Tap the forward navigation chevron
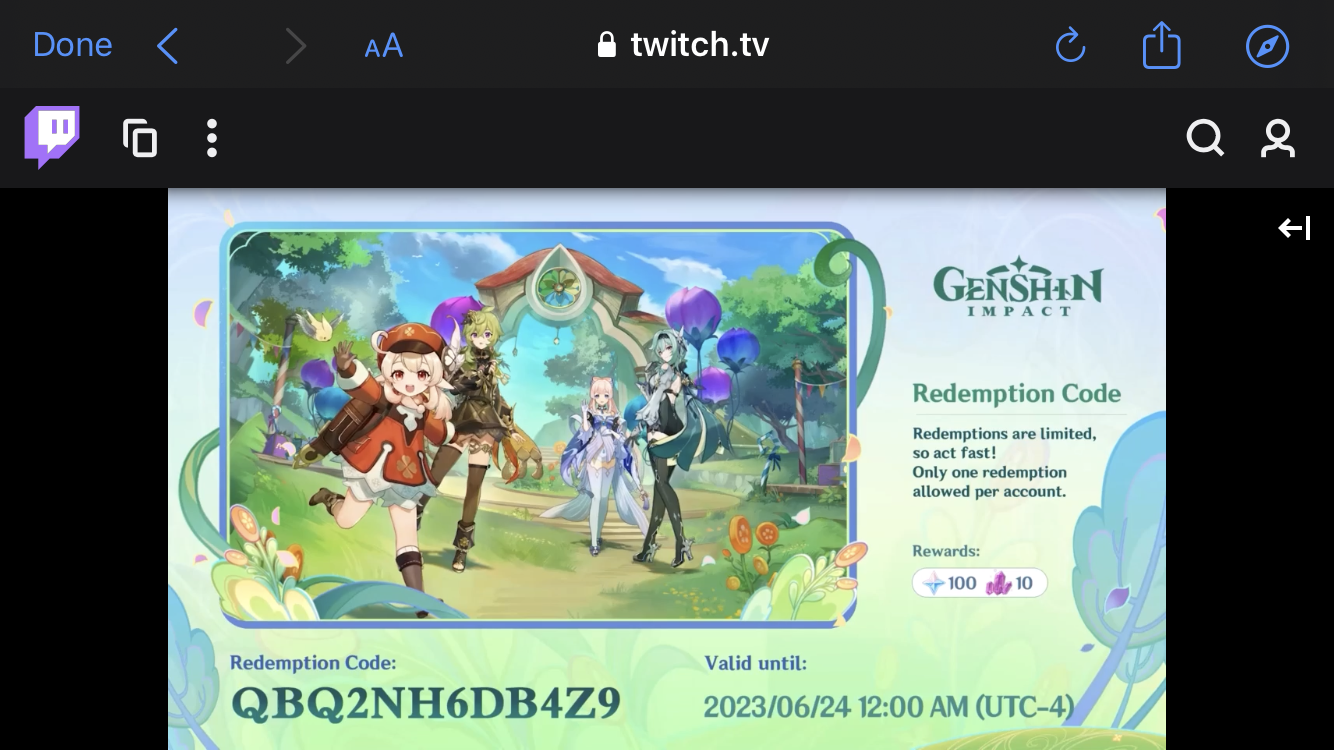The width and height of the screenshot is (1334, 750). pos(295,45)
